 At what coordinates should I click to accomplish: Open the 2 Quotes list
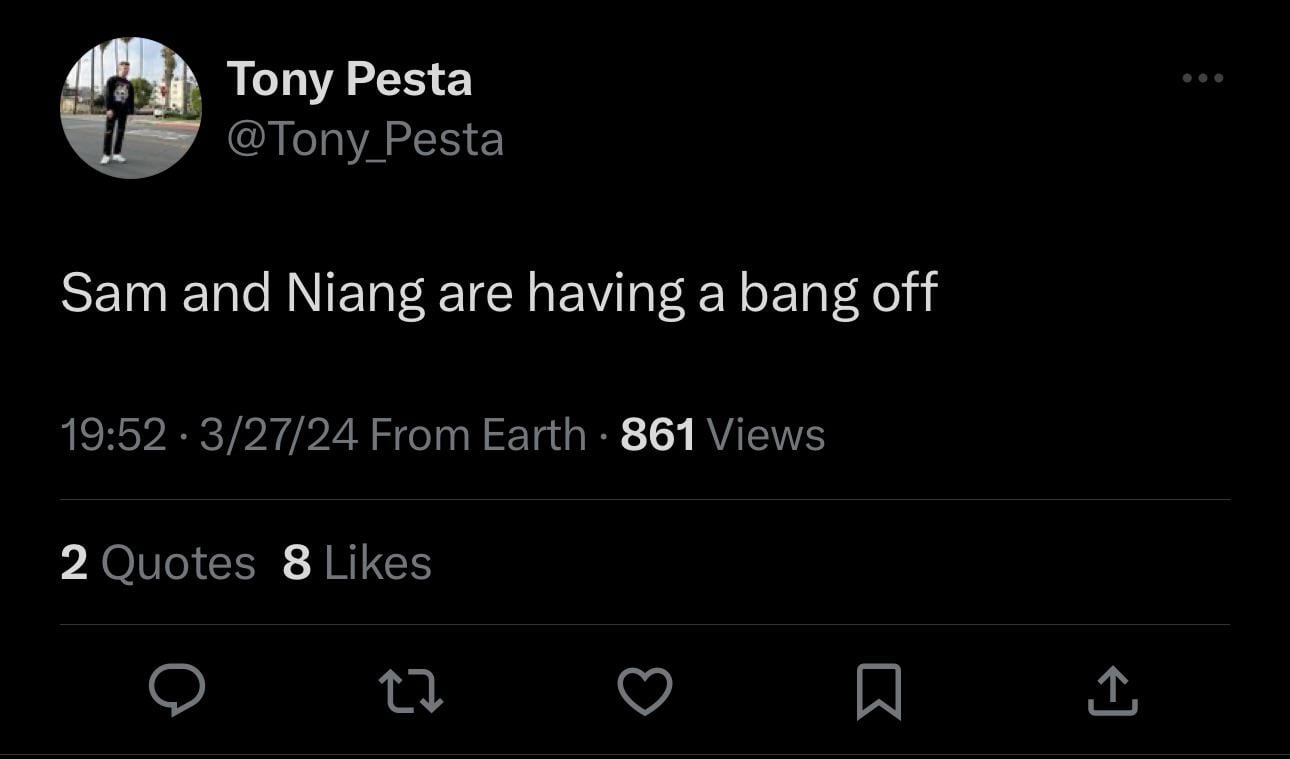pyautogui.click(x=158, y=563)
